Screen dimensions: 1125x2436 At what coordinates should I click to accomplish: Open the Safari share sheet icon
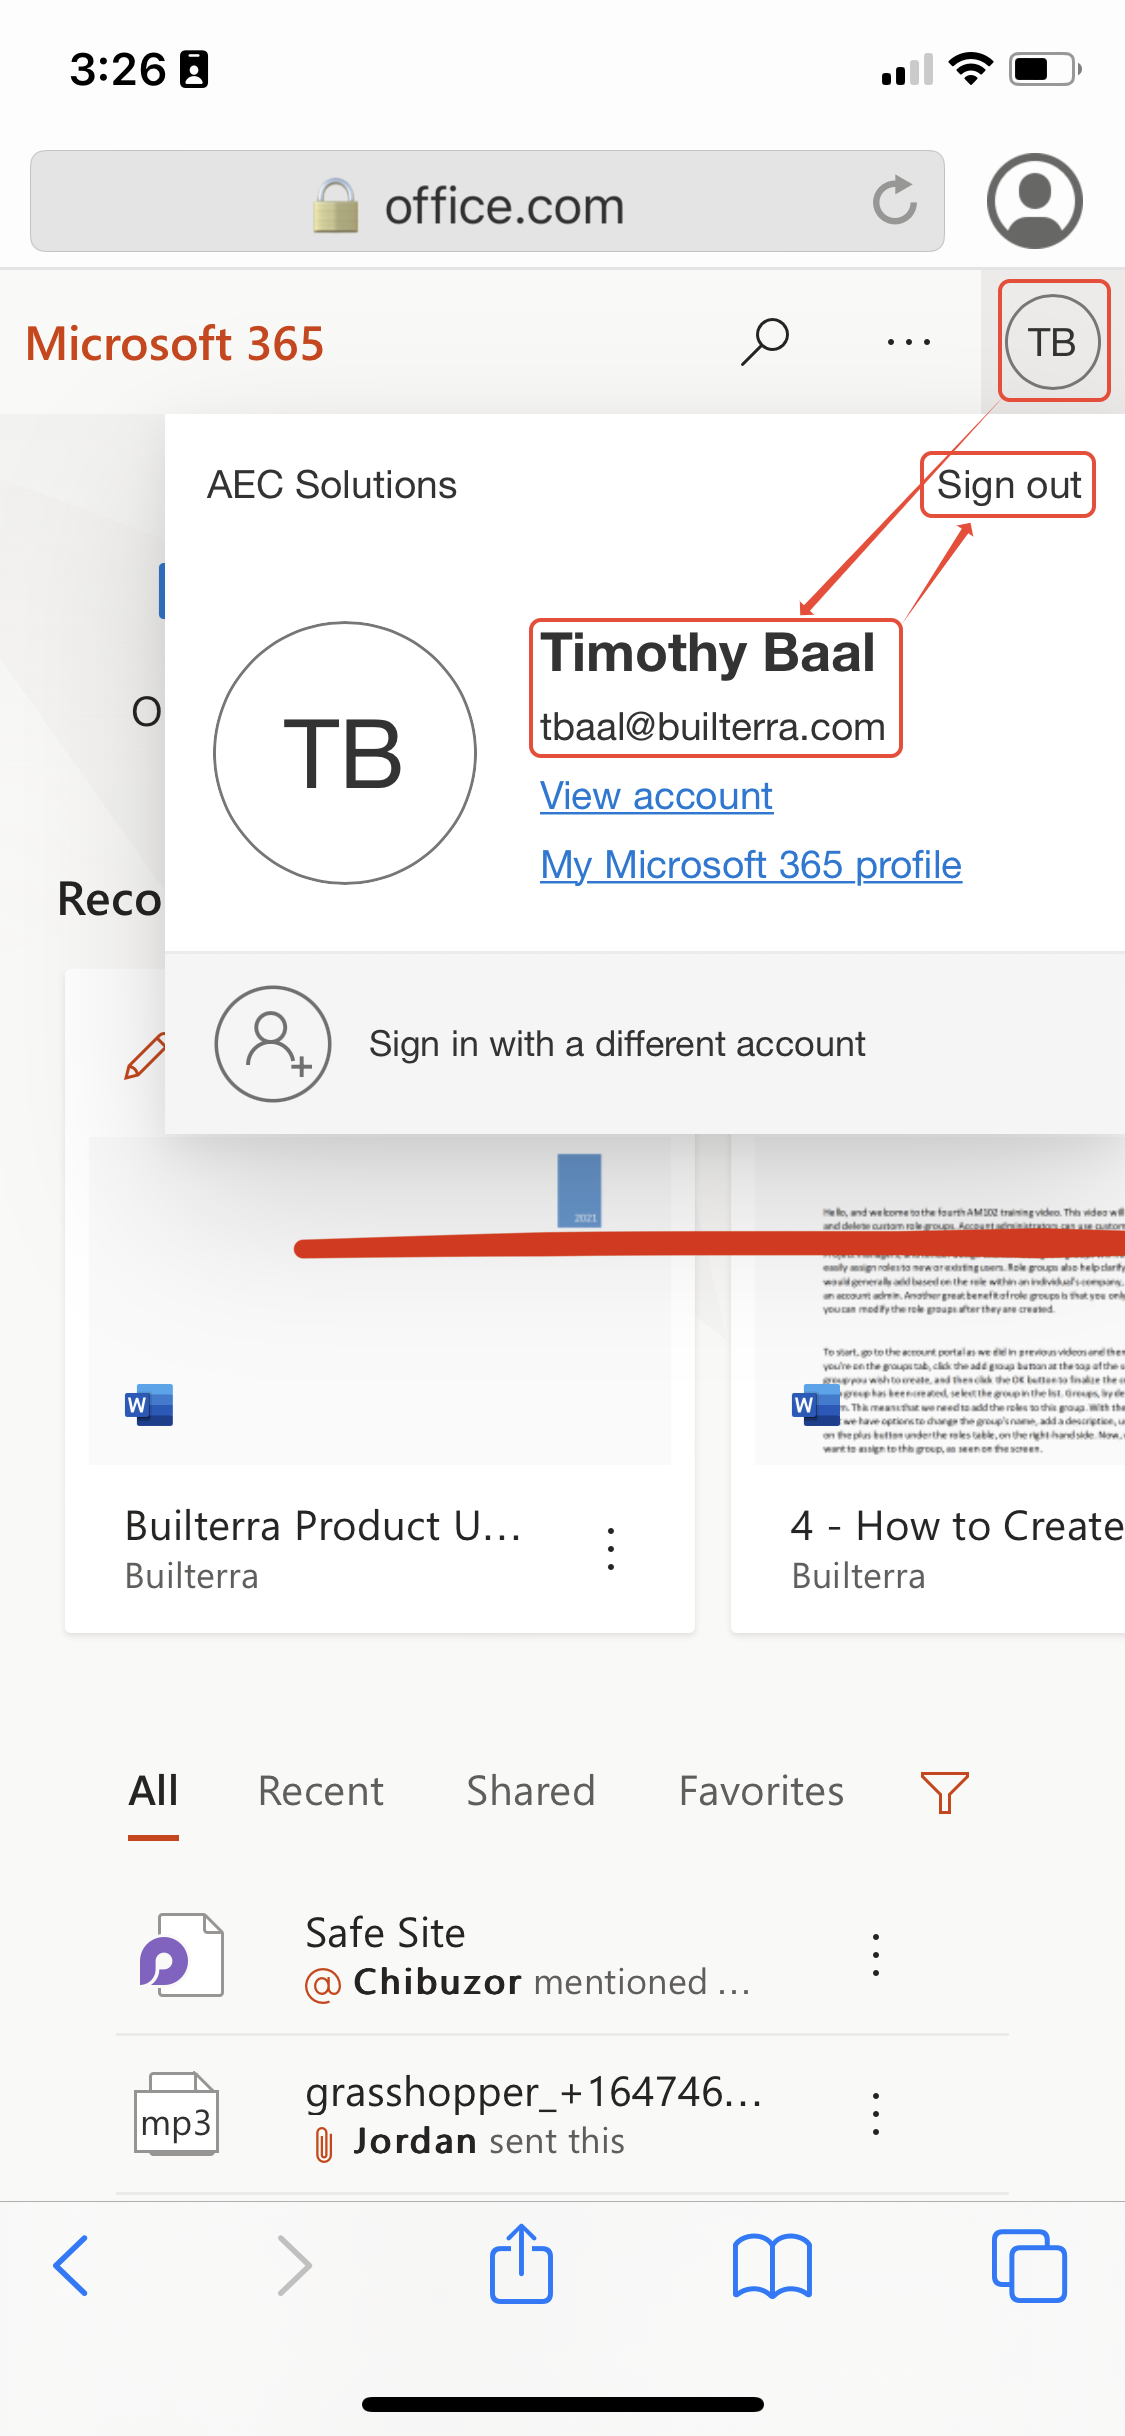tap(521, 2263)
